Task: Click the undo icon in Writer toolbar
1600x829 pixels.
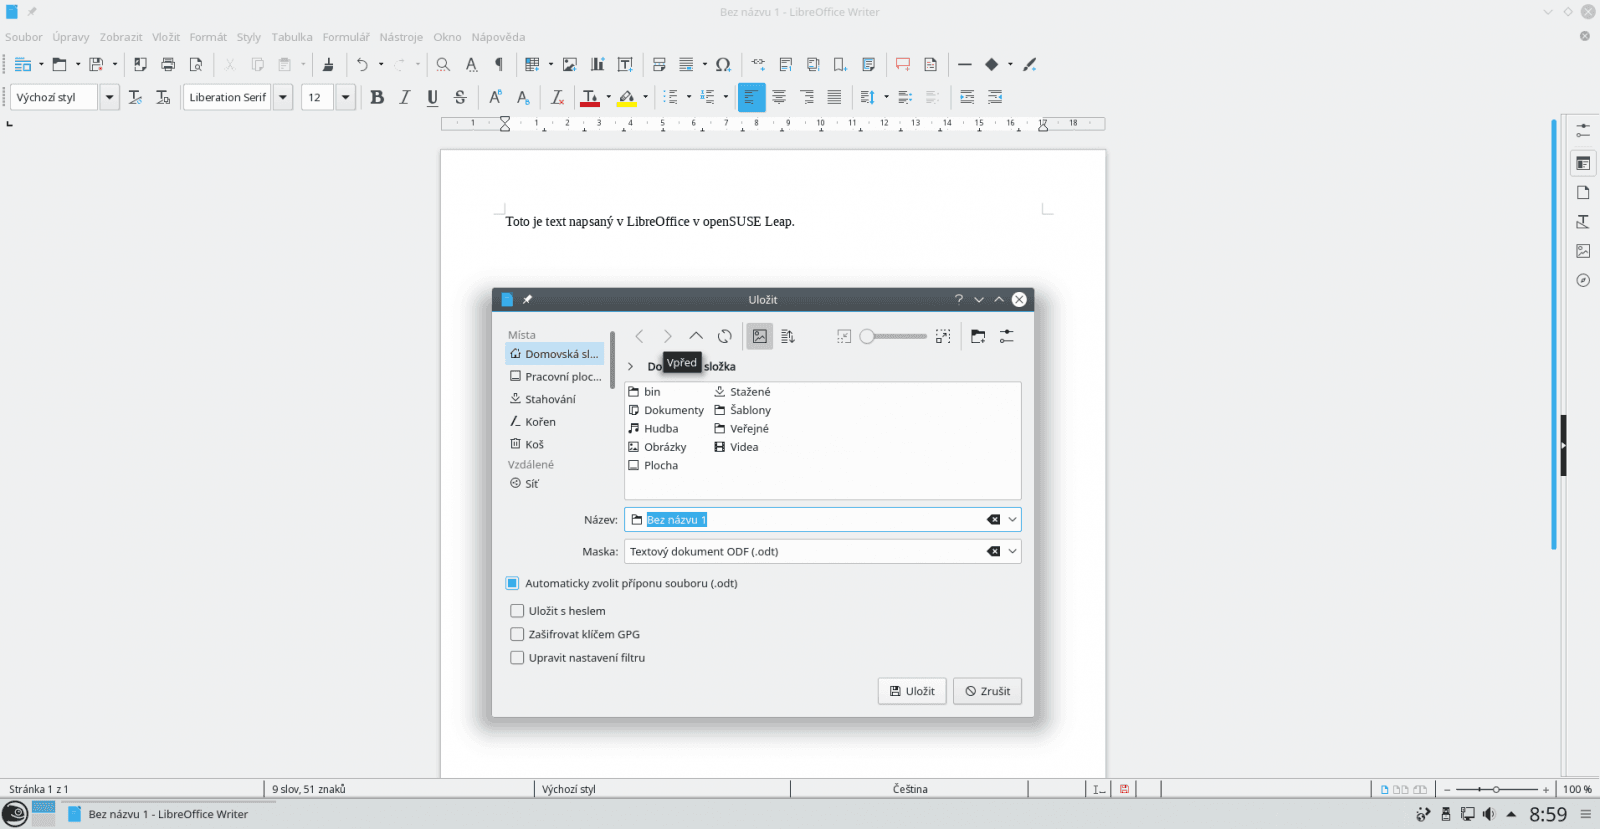Action: [x=362, y=64]
